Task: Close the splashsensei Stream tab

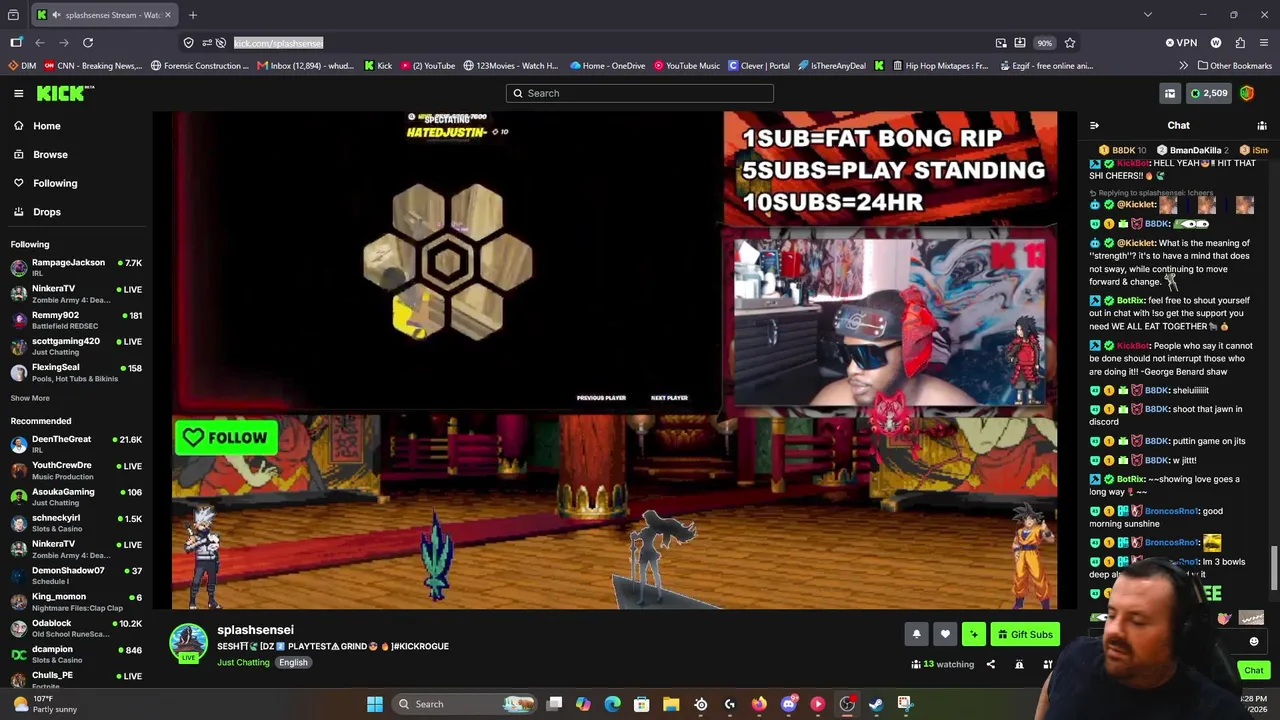Action: click(168, 15)
